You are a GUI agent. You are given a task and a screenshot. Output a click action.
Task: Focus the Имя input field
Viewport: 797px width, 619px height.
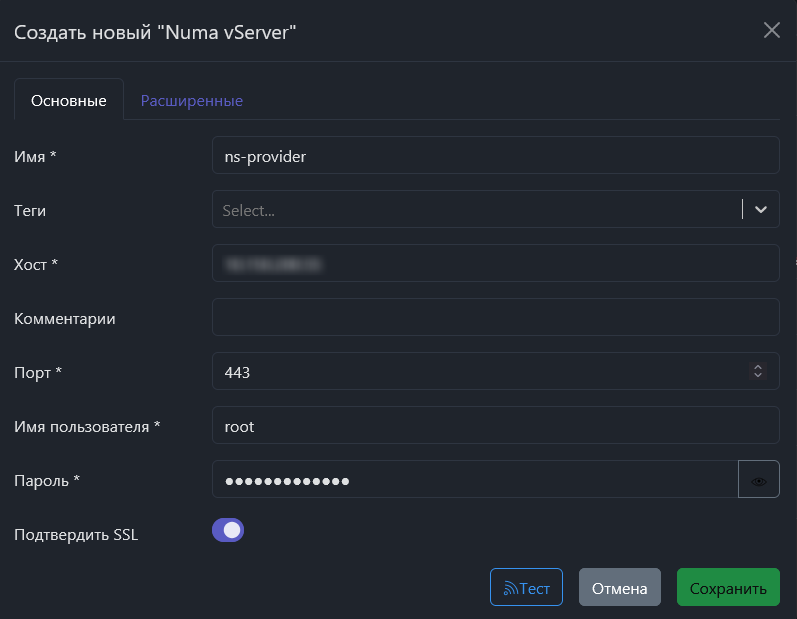(495, 156)
